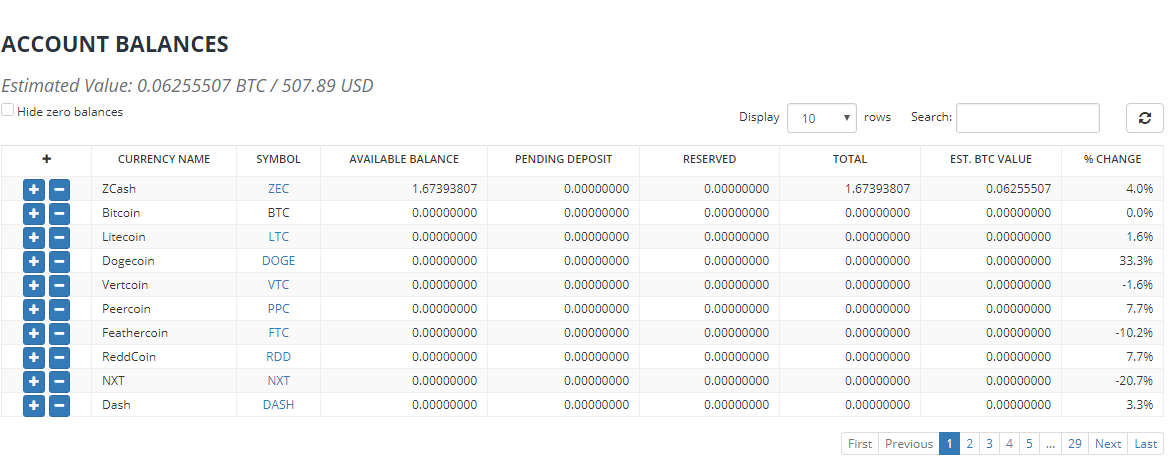This screenshot has height=473, width=1173.
Task: Click the -10.2% change for Feathercoin
Action: 1133,333
